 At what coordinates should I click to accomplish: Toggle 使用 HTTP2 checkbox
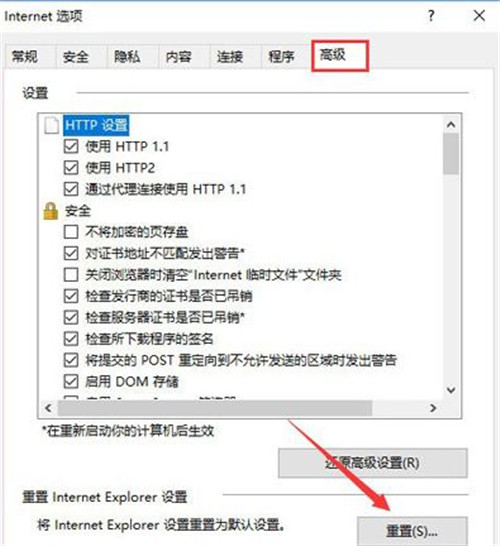[71, 168]
